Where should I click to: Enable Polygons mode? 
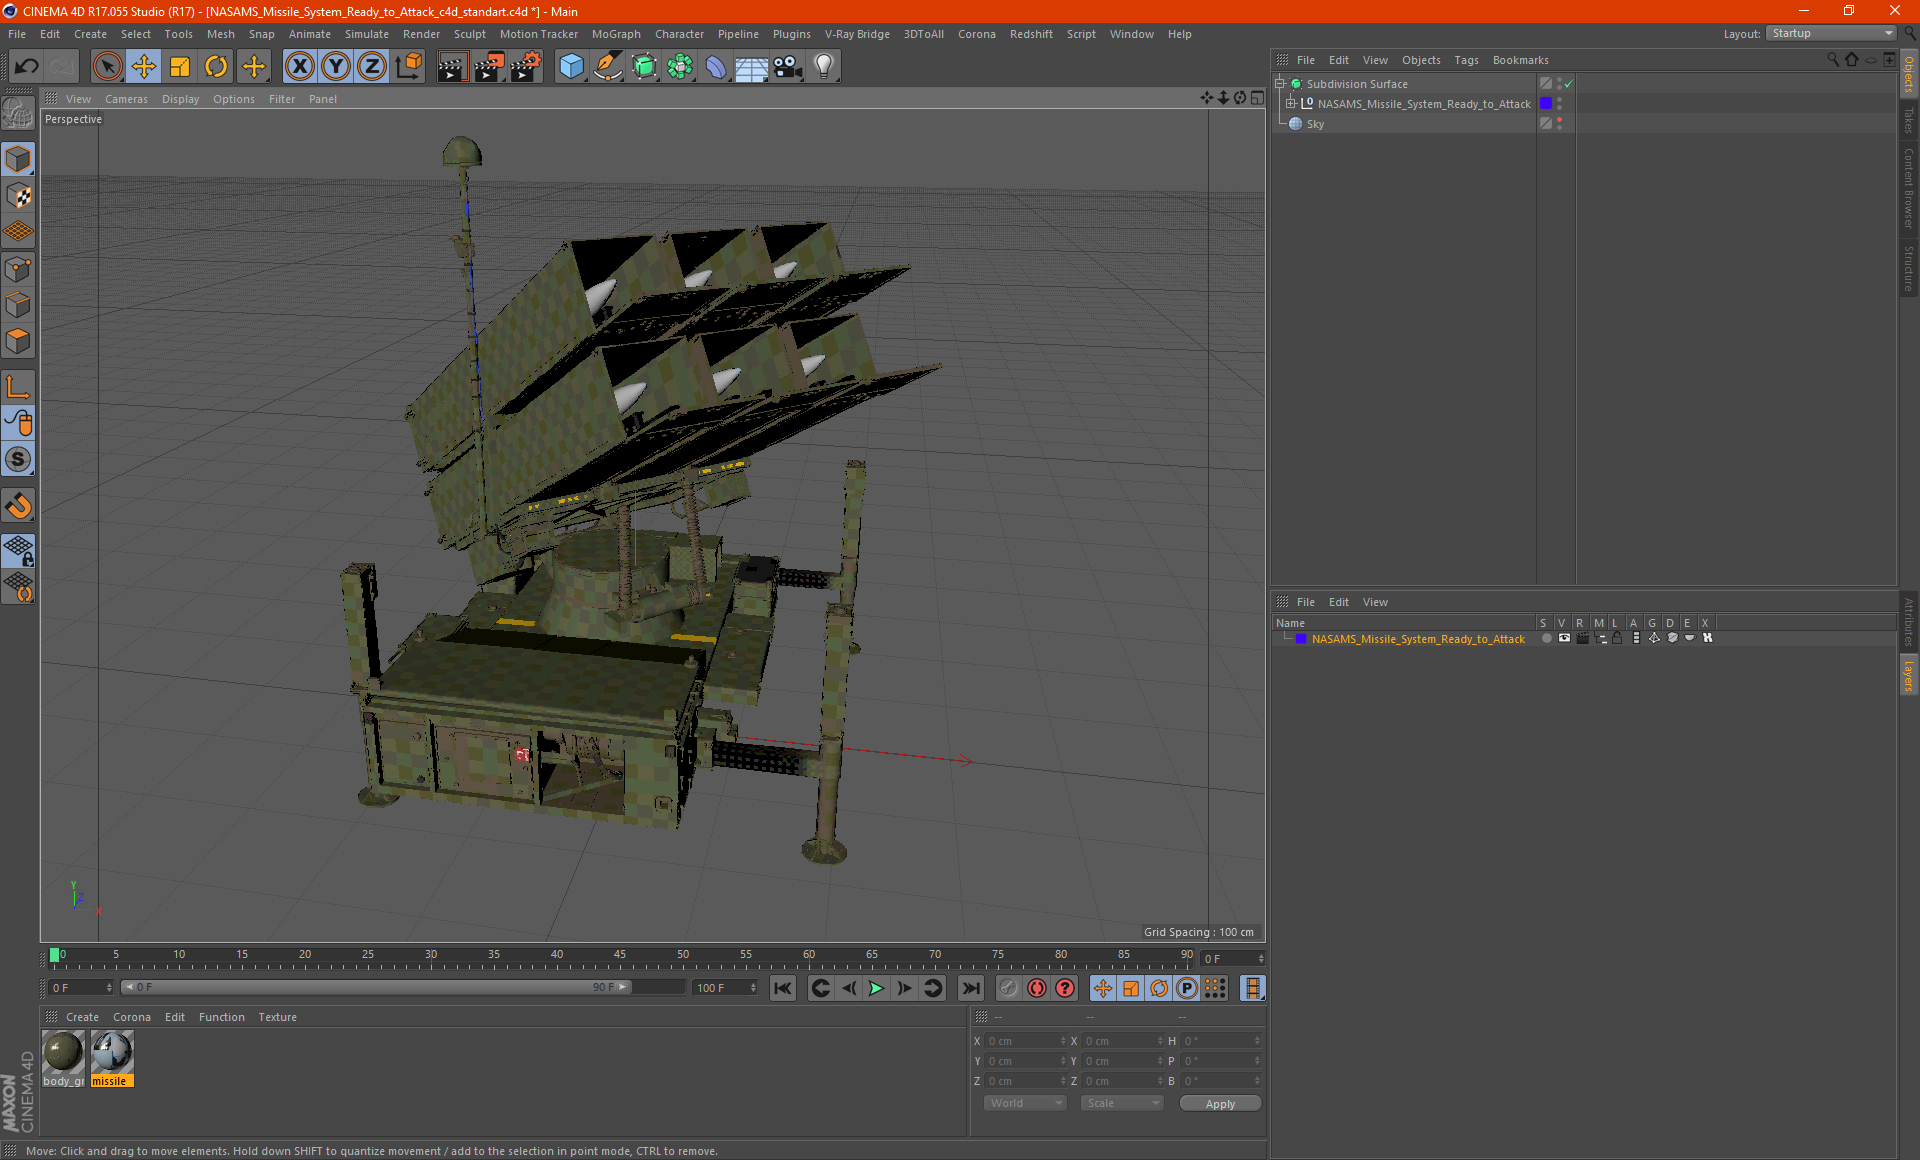point(18,341)
